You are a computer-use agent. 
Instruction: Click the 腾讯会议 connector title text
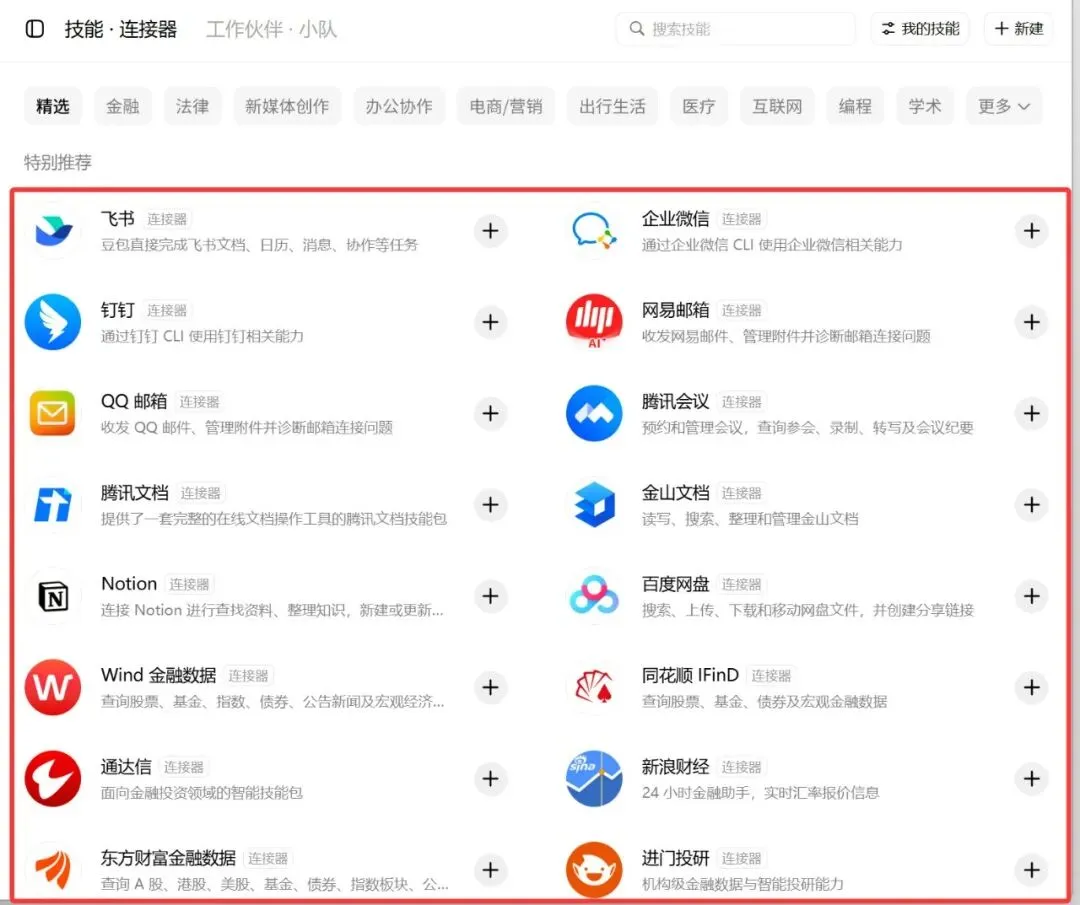675,402
